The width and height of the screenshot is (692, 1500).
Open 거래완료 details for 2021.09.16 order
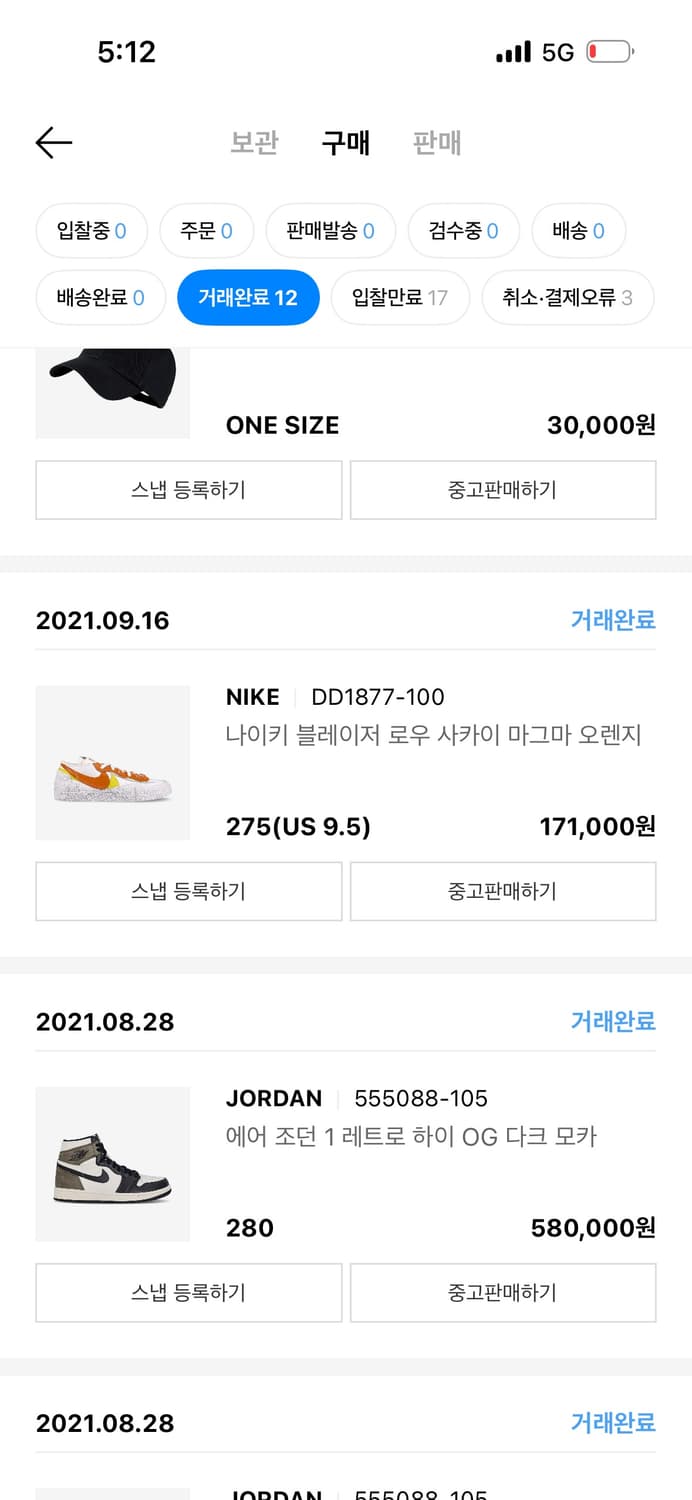click(x=613, y=621)
